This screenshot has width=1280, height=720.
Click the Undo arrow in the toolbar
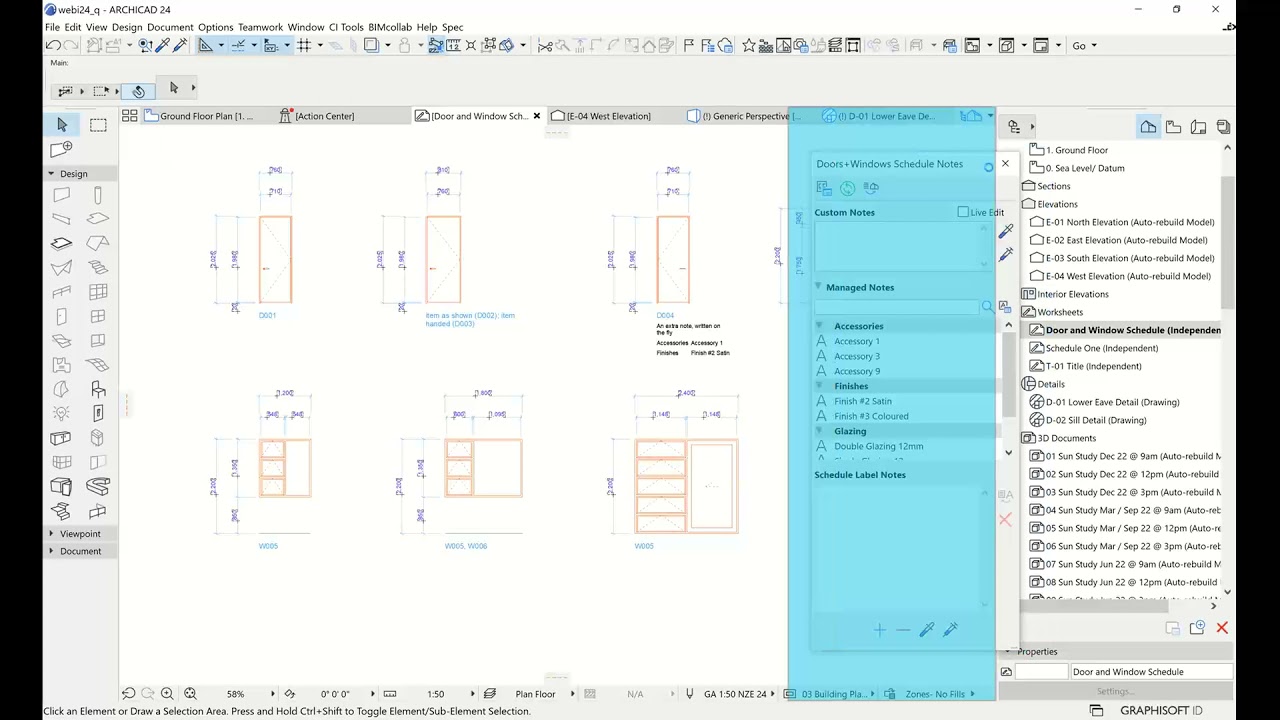click(53, 45)
